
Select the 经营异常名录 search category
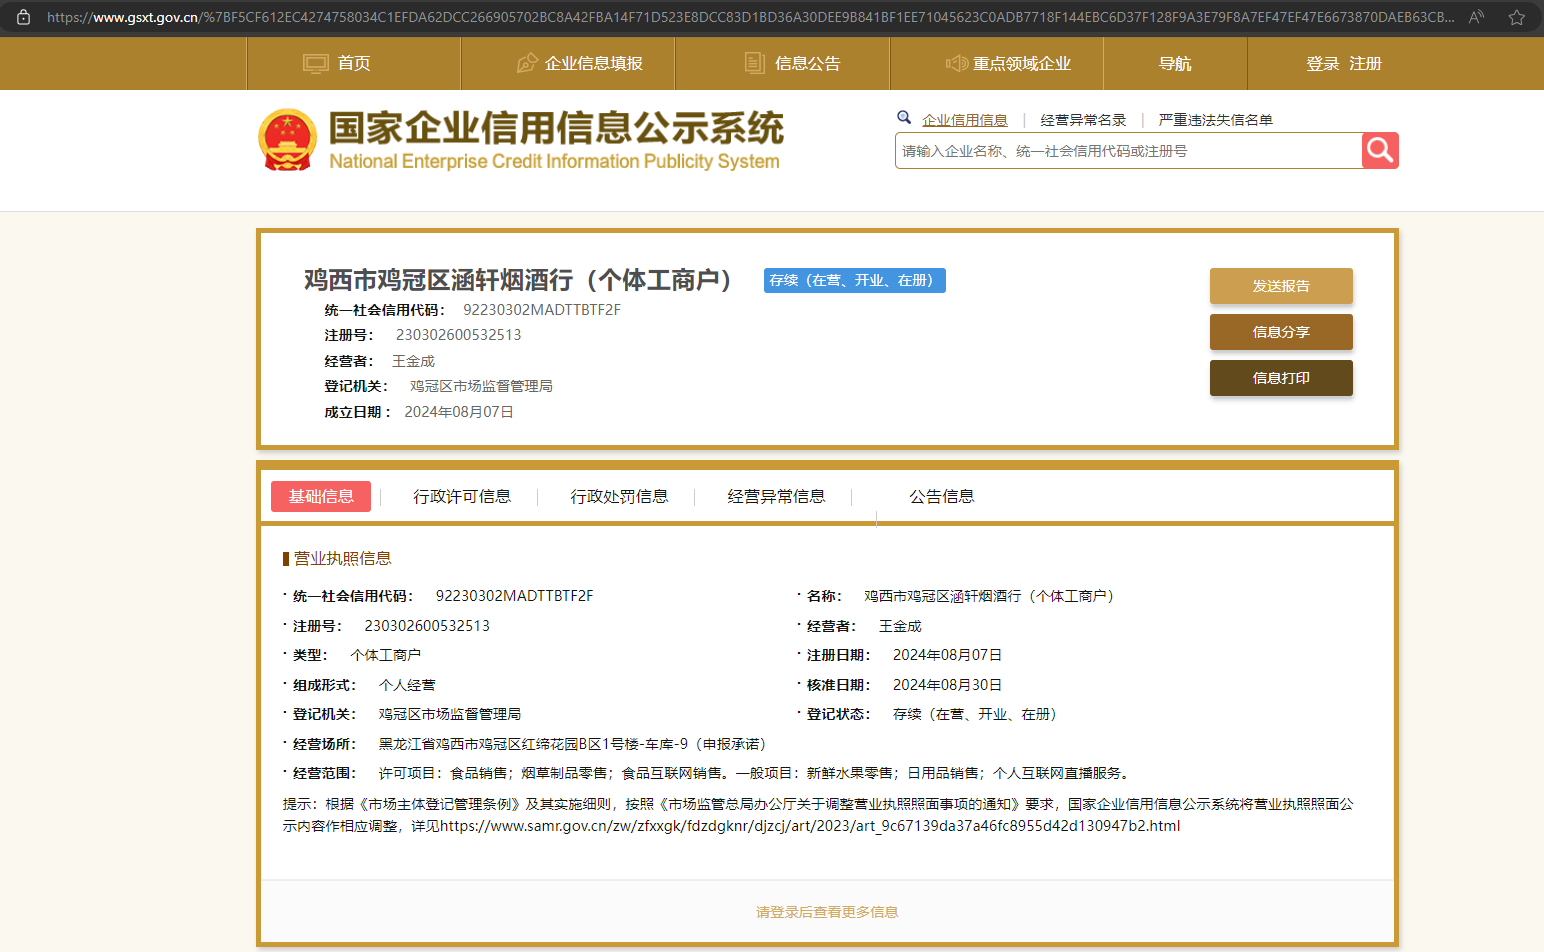(1083, 120)
